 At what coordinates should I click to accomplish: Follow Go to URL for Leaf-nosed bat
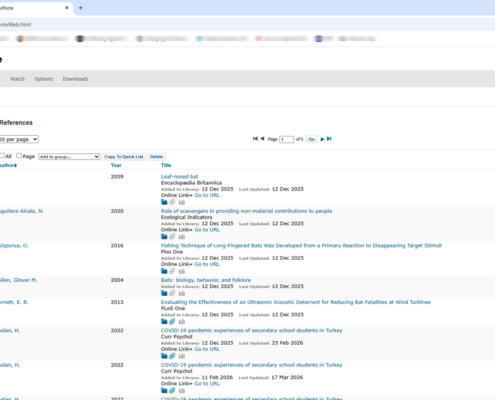click(x=207, y=195)
